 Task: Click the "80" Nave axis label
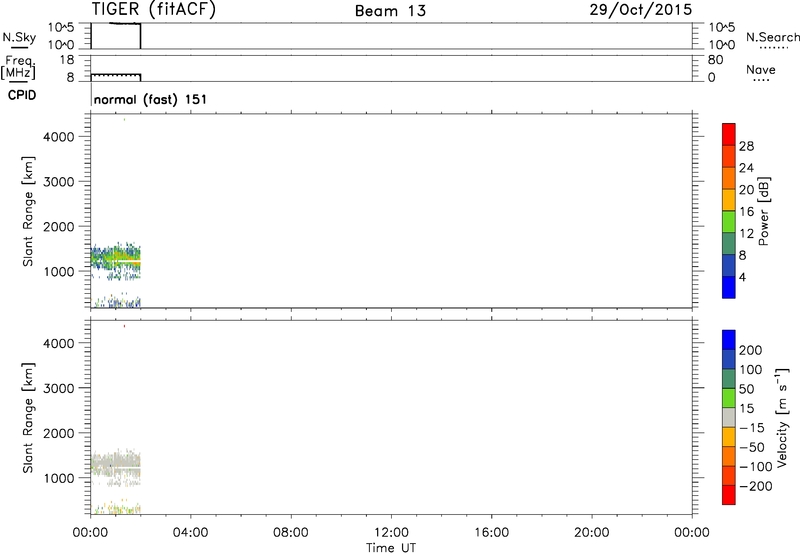(715, 60)
